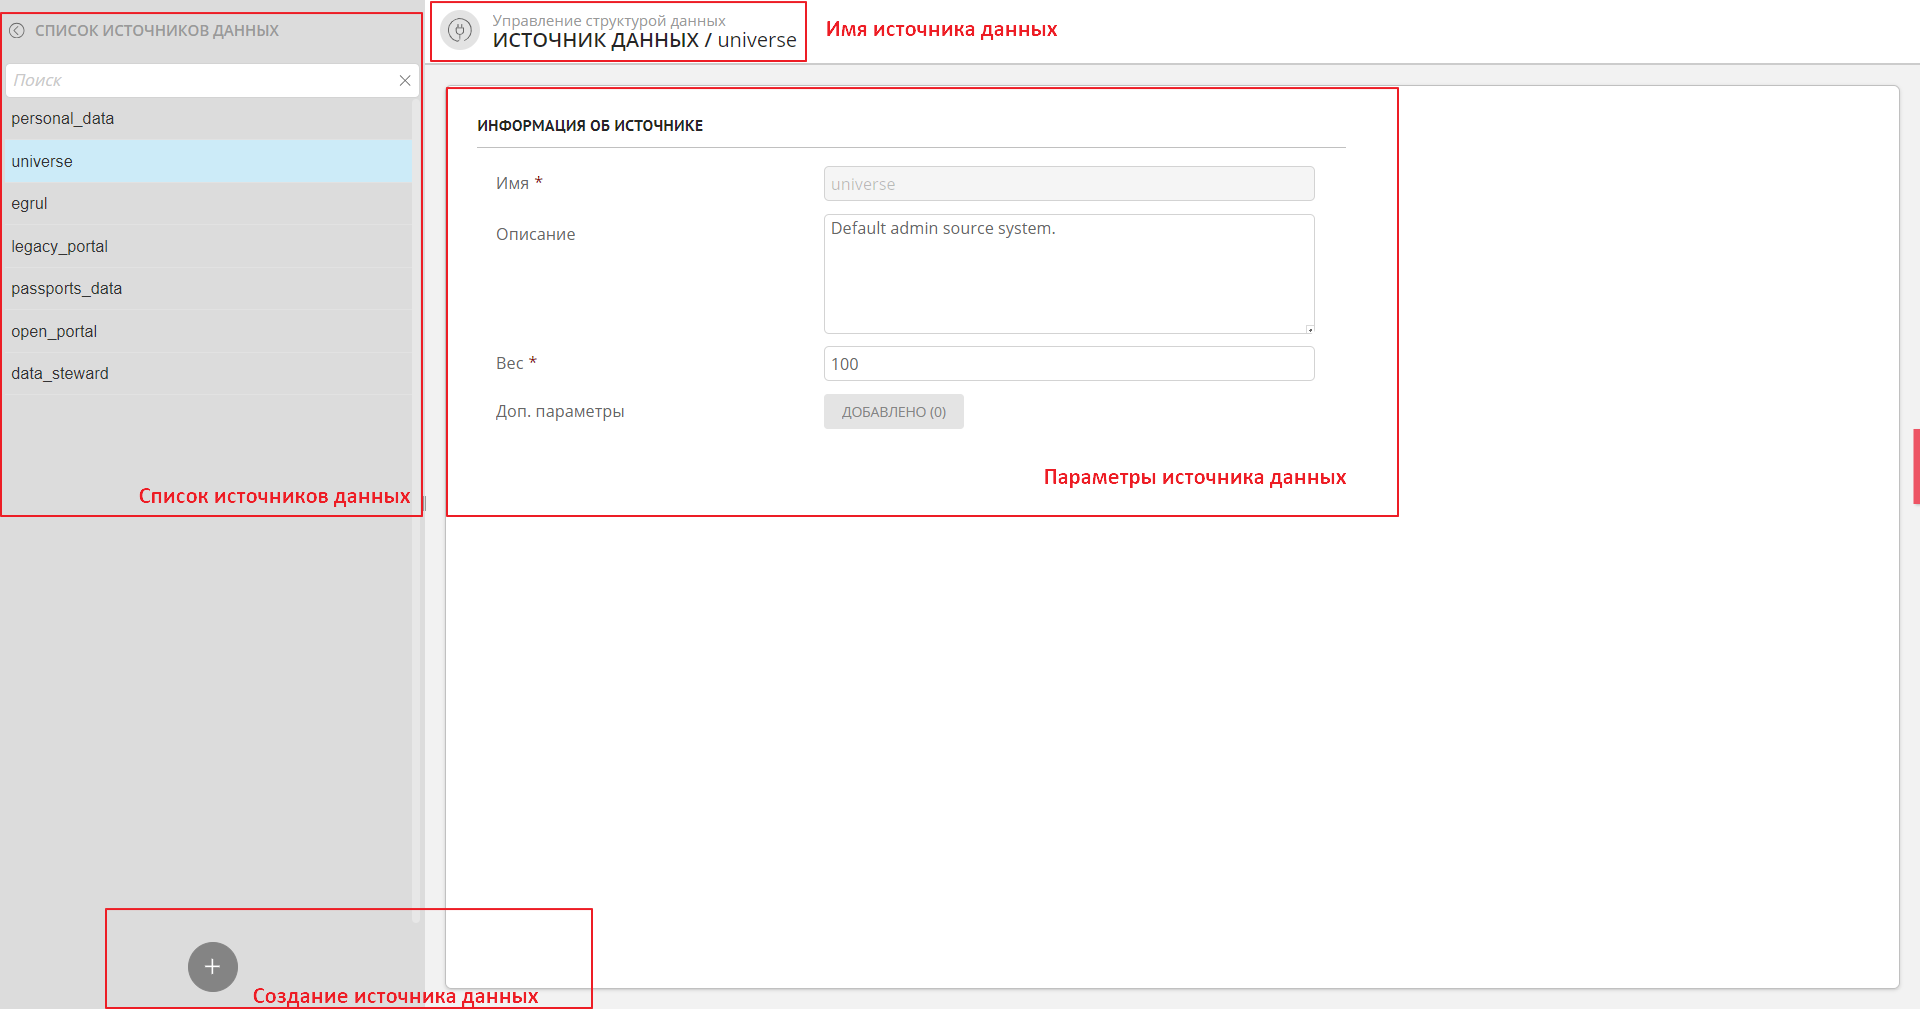Open the passports_data source
This screenshot has height=1009, width=1920.
(x=67, y=289)
